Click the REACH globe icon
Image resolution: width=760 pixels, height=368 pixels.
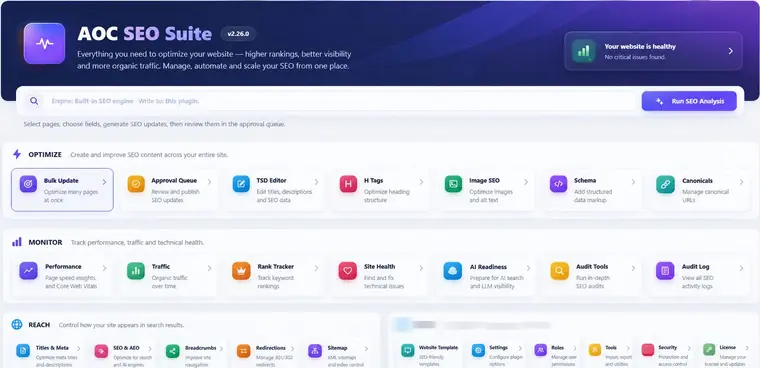pyautogui.click(x=17, y=324)
